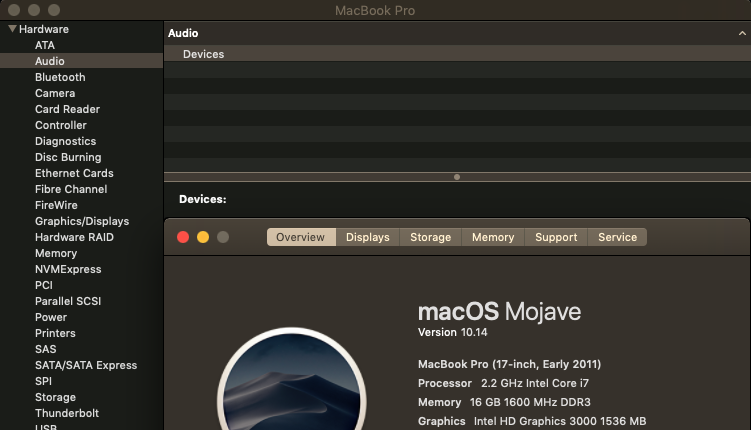Click the pane splitter handle dot
751x430 pixels.
tap(457, 177)
